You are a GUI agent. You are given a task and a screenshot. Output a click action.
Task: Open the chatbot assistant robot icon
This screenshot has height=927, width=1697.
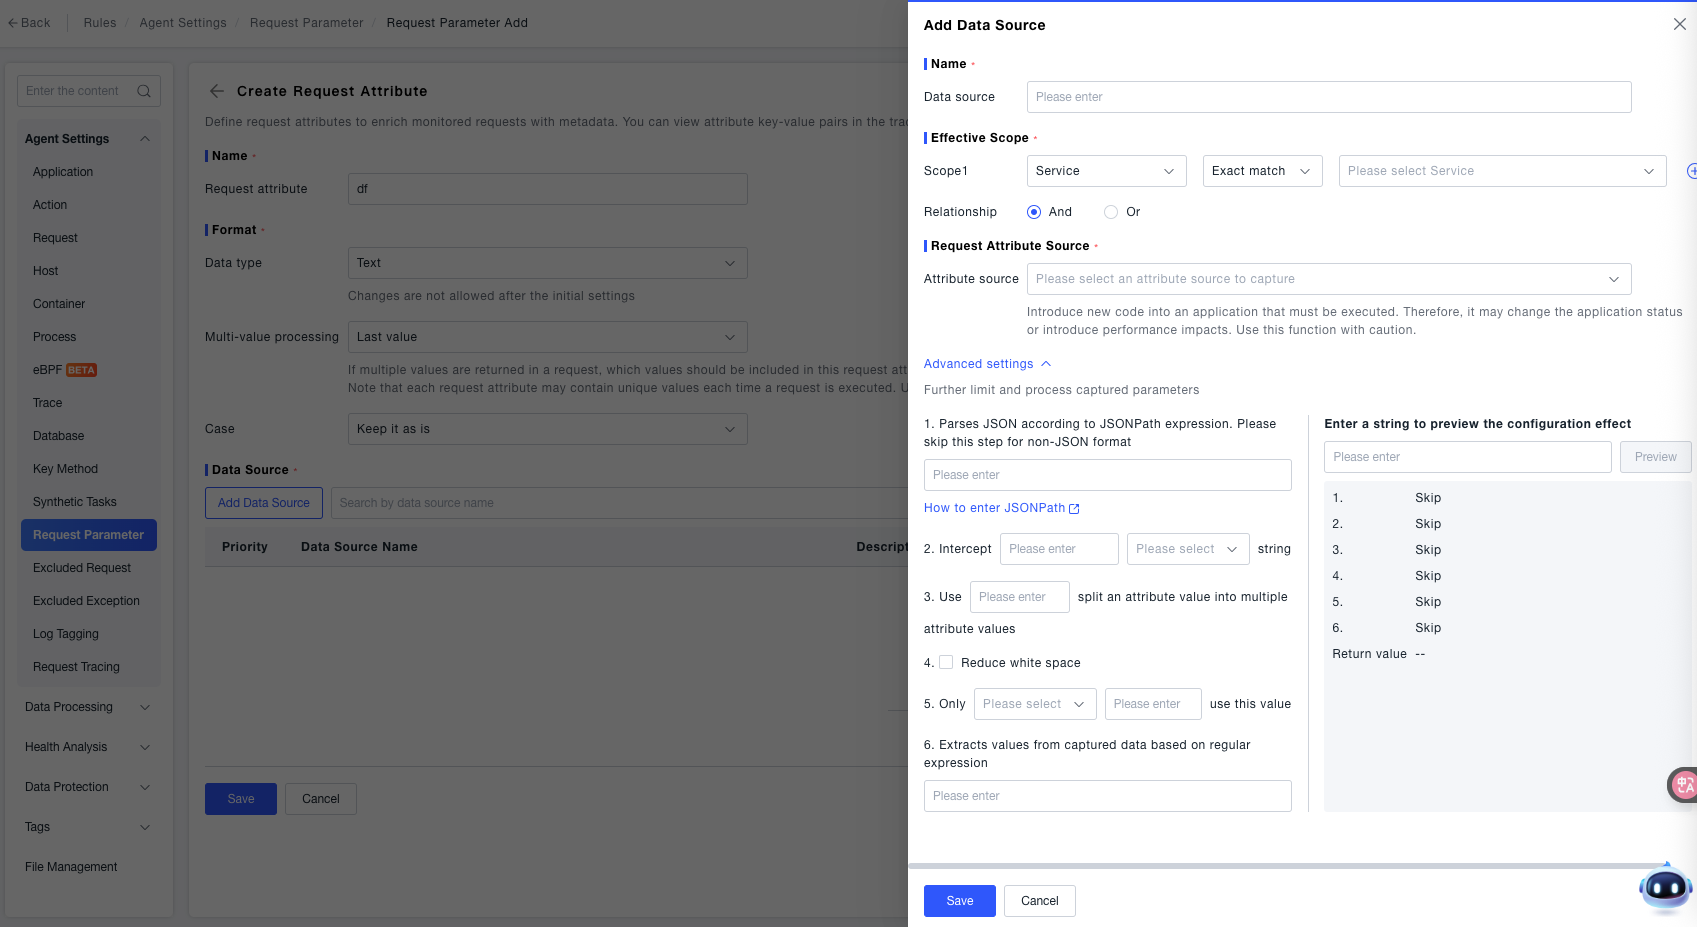[1665, 887]
